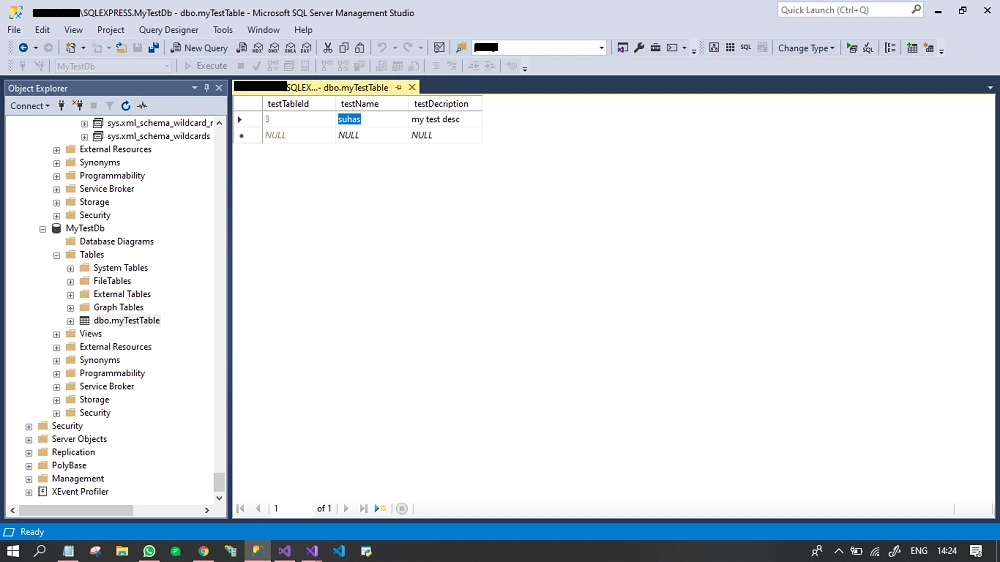The width and height of the screenshot is (1000, 562).
Task: Open the Tools menu
Action: click(223, 30)
